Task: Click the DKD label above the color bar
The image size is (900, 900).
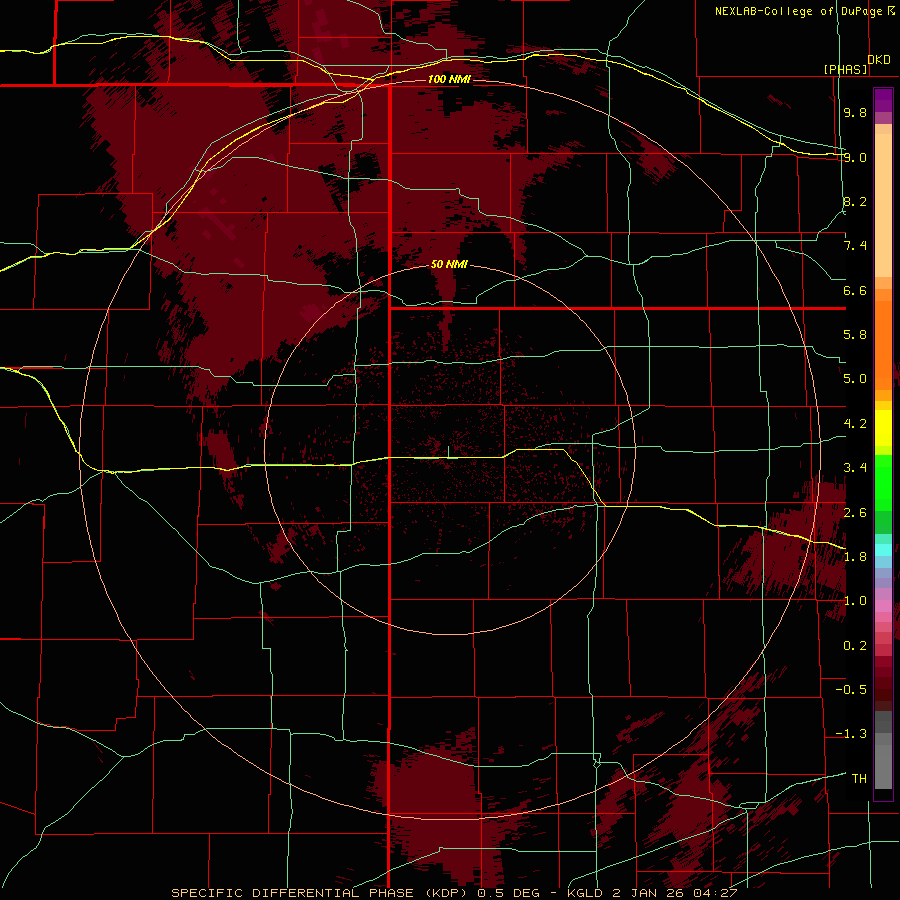Action: click(879, 60)
